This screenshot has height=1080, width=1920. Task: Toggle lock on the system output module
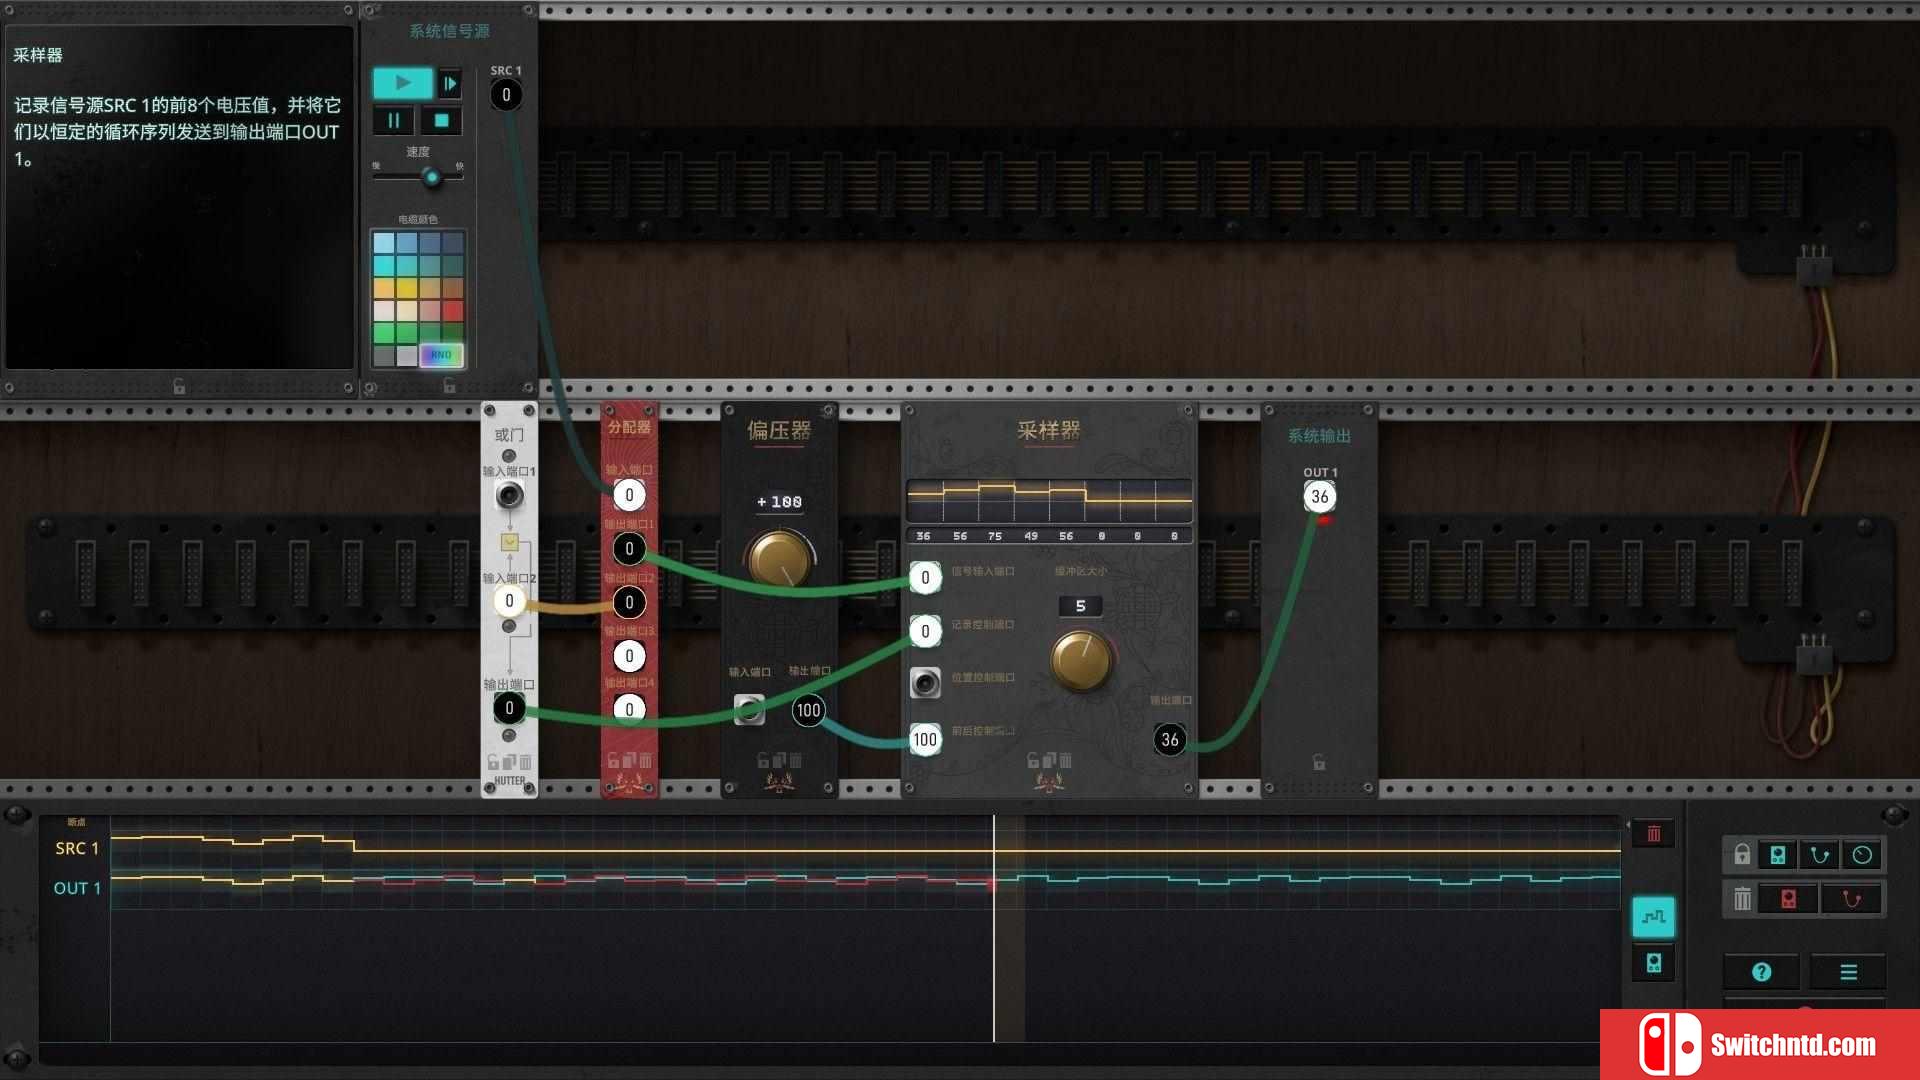[1319, 763]
